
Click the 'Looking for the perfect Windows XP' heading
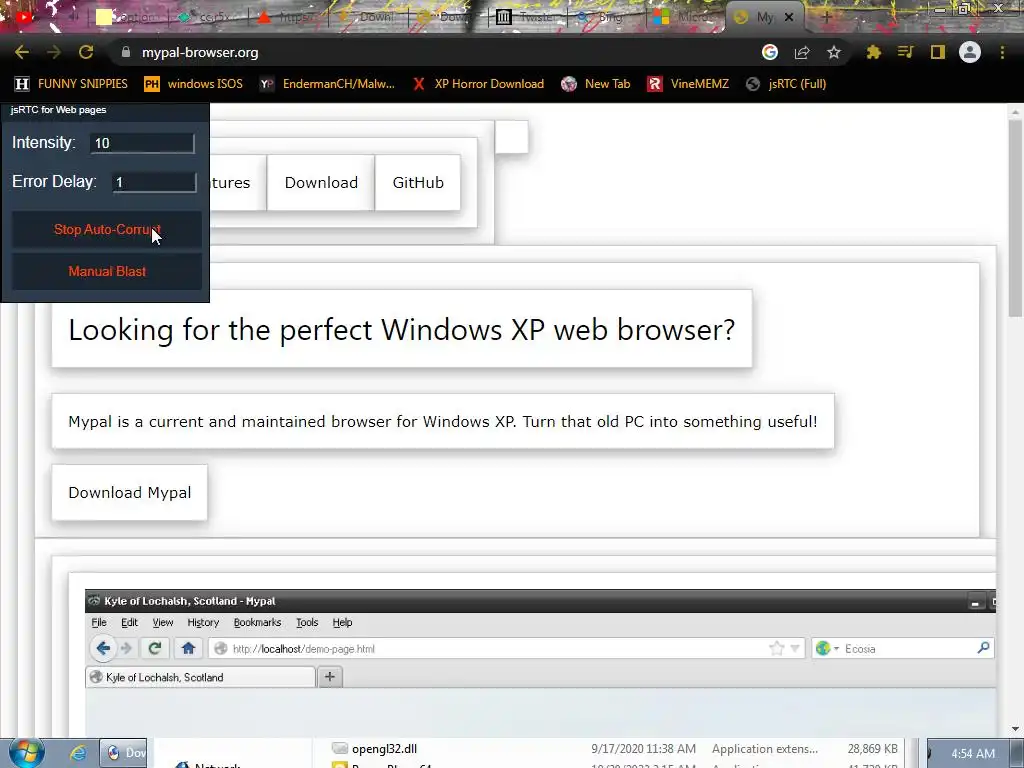pyautogui.click(x=402, y=329)
